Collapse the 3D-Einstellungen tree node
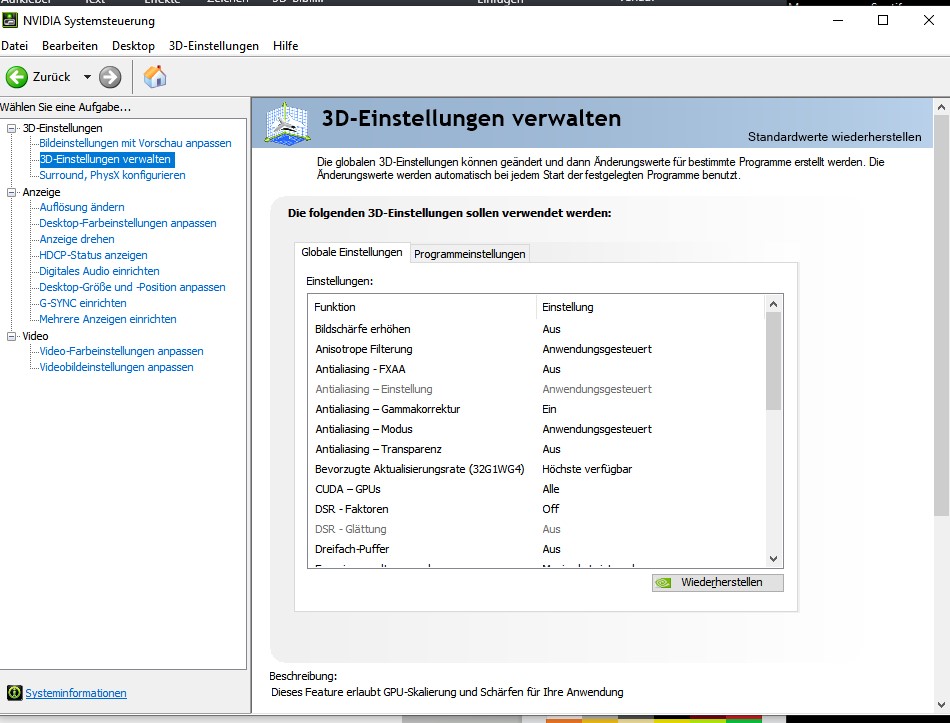 click(x=11, y=128)
